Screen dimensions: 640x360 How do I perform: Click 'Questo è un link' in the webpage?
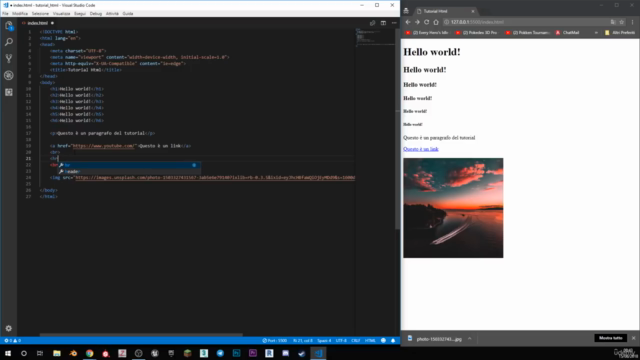tap(421, 149)
